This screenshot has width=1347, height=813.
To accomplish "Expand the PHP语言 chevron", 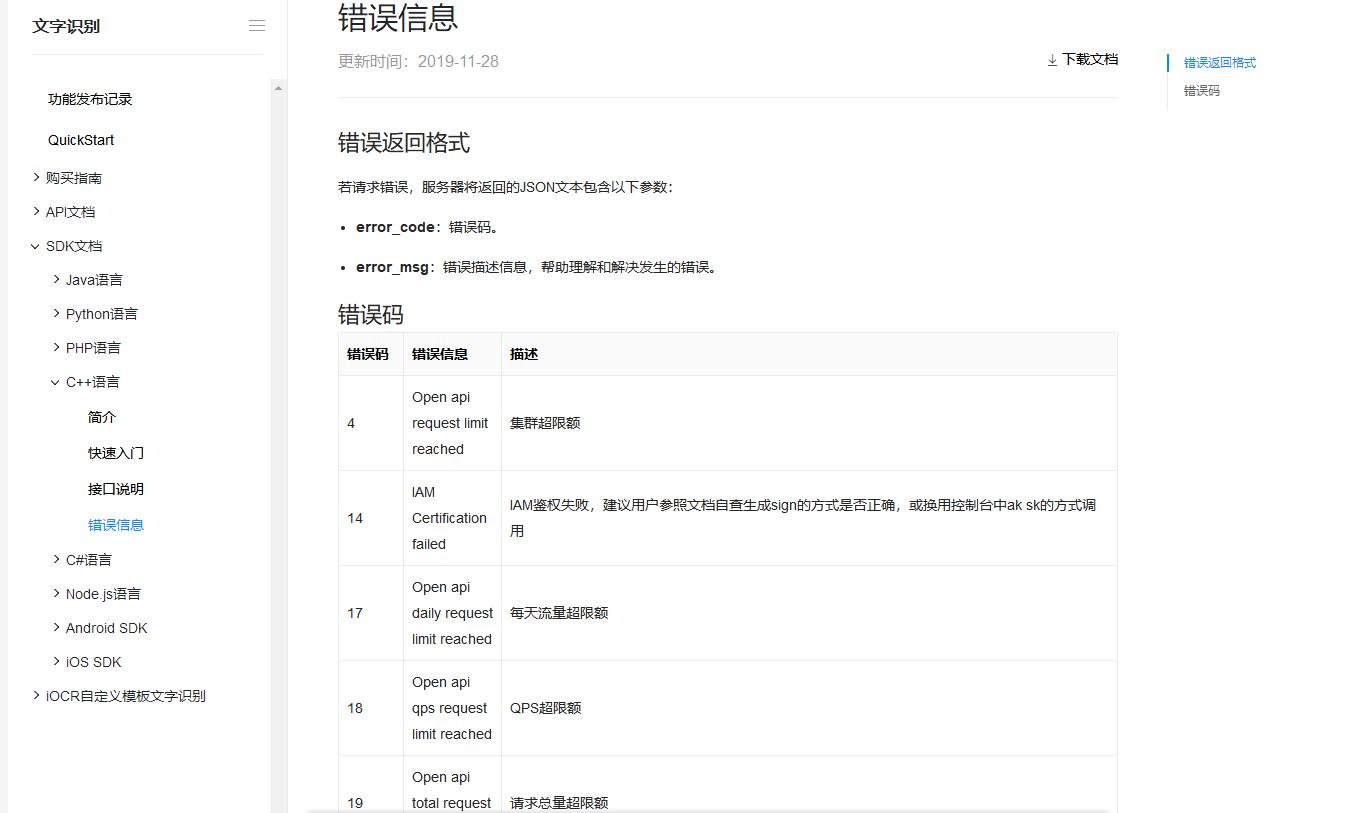I will (x=56, y=348).
